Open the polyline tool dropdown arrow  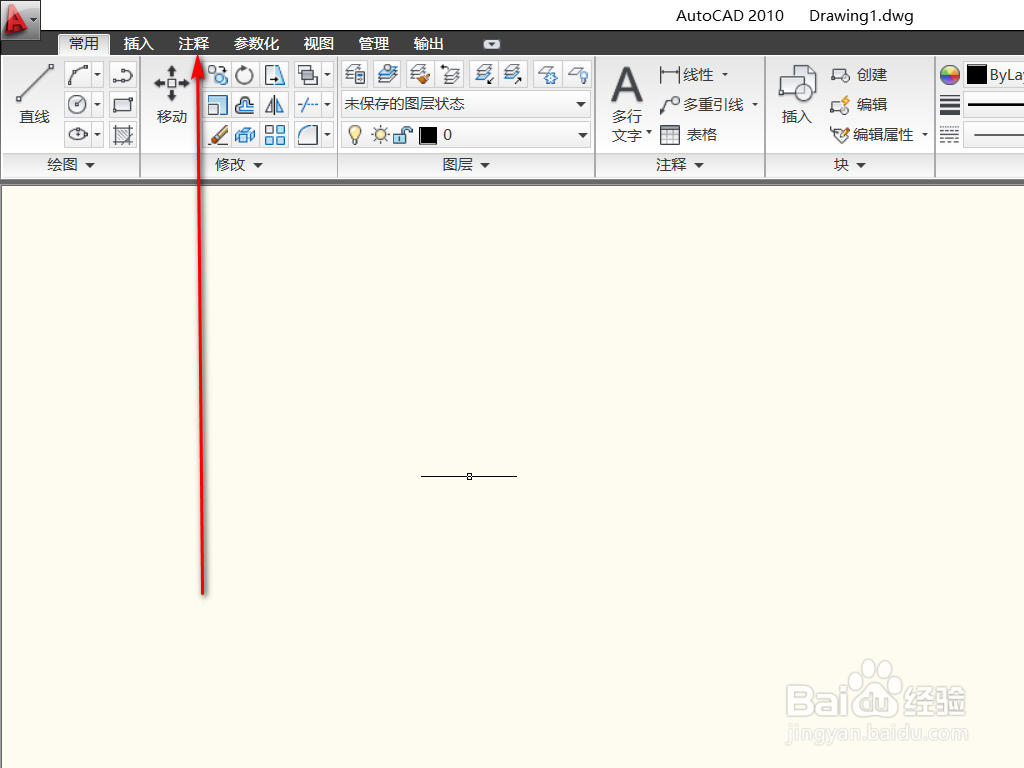point(97,75)
